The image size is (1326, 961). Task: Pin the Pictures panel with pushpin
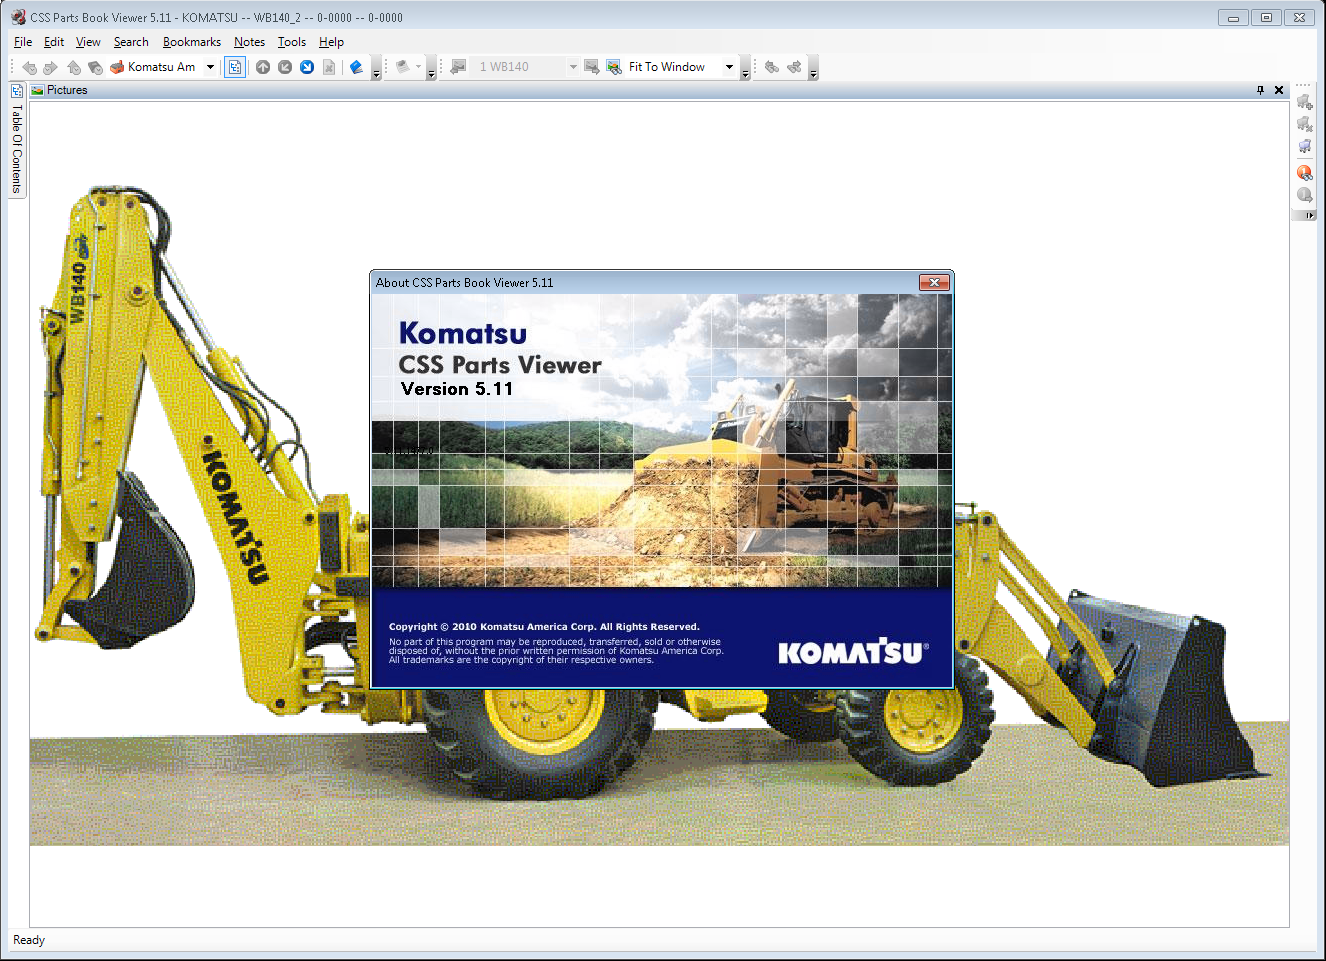click(x=1260, y=90)
